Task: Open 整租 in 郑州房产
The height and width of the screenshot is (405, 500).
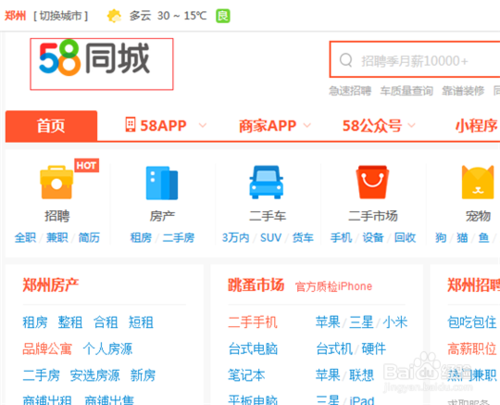Action: click(x=70, y=322)
